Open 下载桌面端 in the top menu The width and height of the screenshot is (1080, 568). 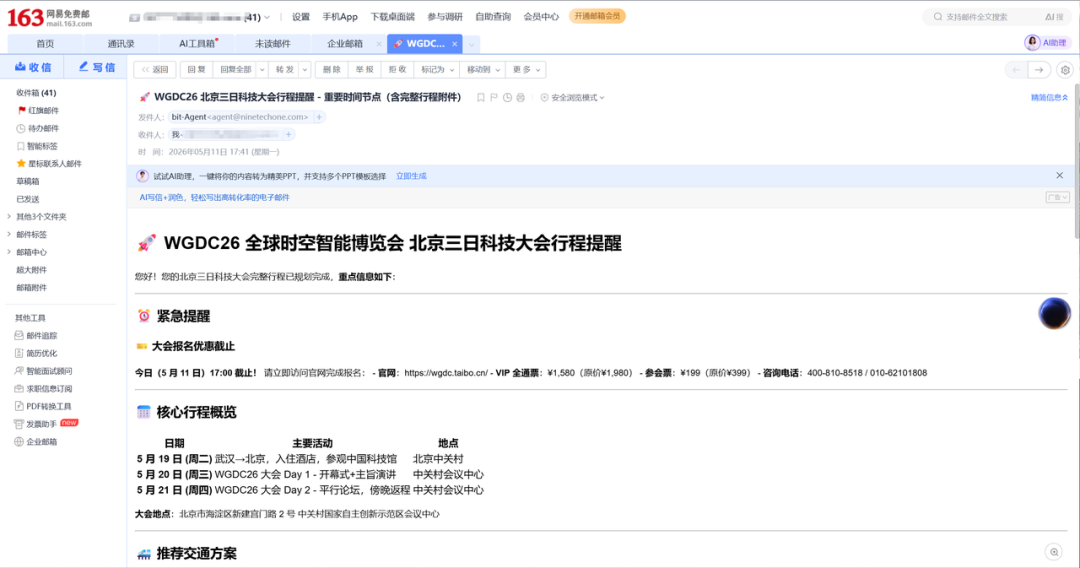pos(393,17)
